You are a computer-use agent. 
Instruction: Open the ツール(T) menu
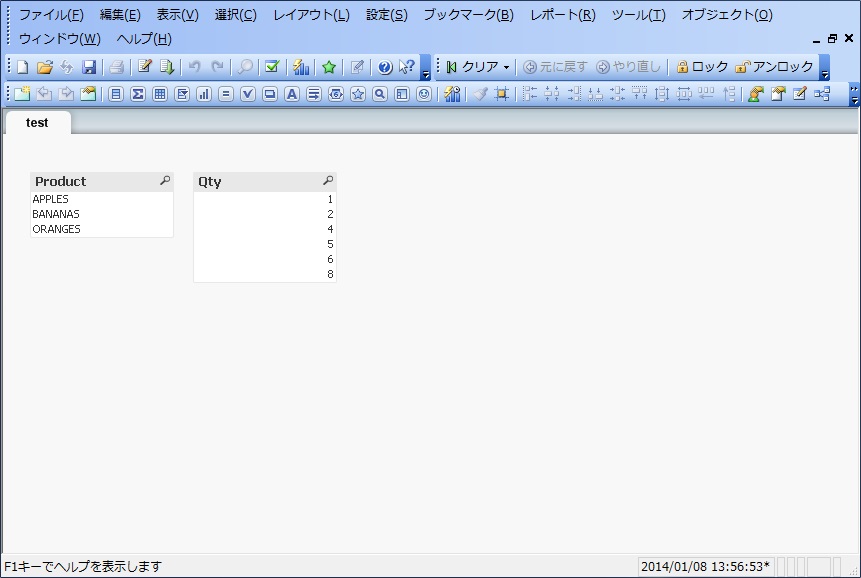(639, 15)
